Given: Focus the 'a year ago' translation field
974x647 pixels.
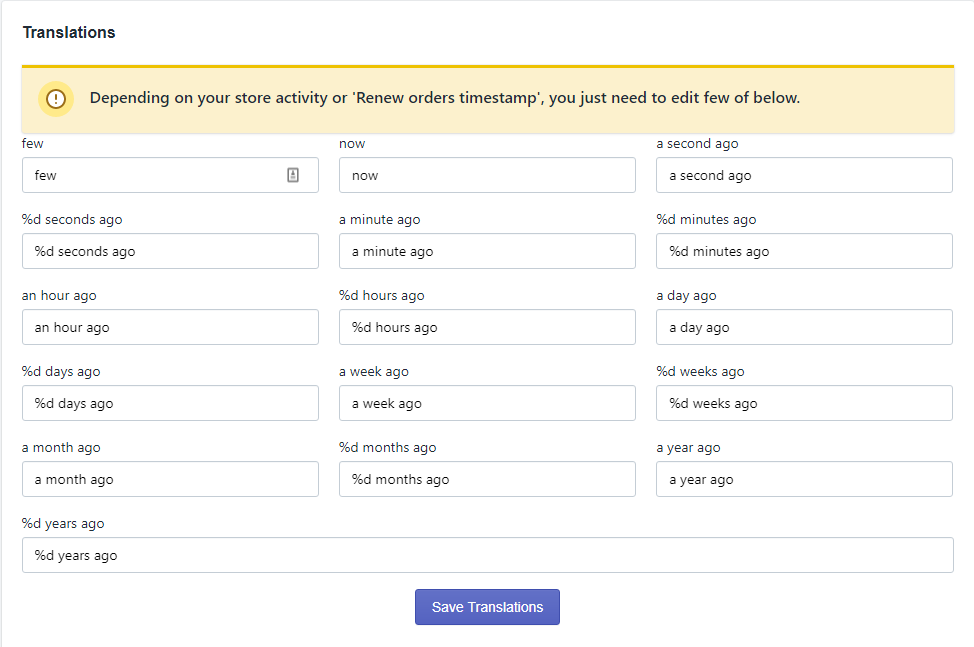Looking at the screenshot, I should (804, 479).
